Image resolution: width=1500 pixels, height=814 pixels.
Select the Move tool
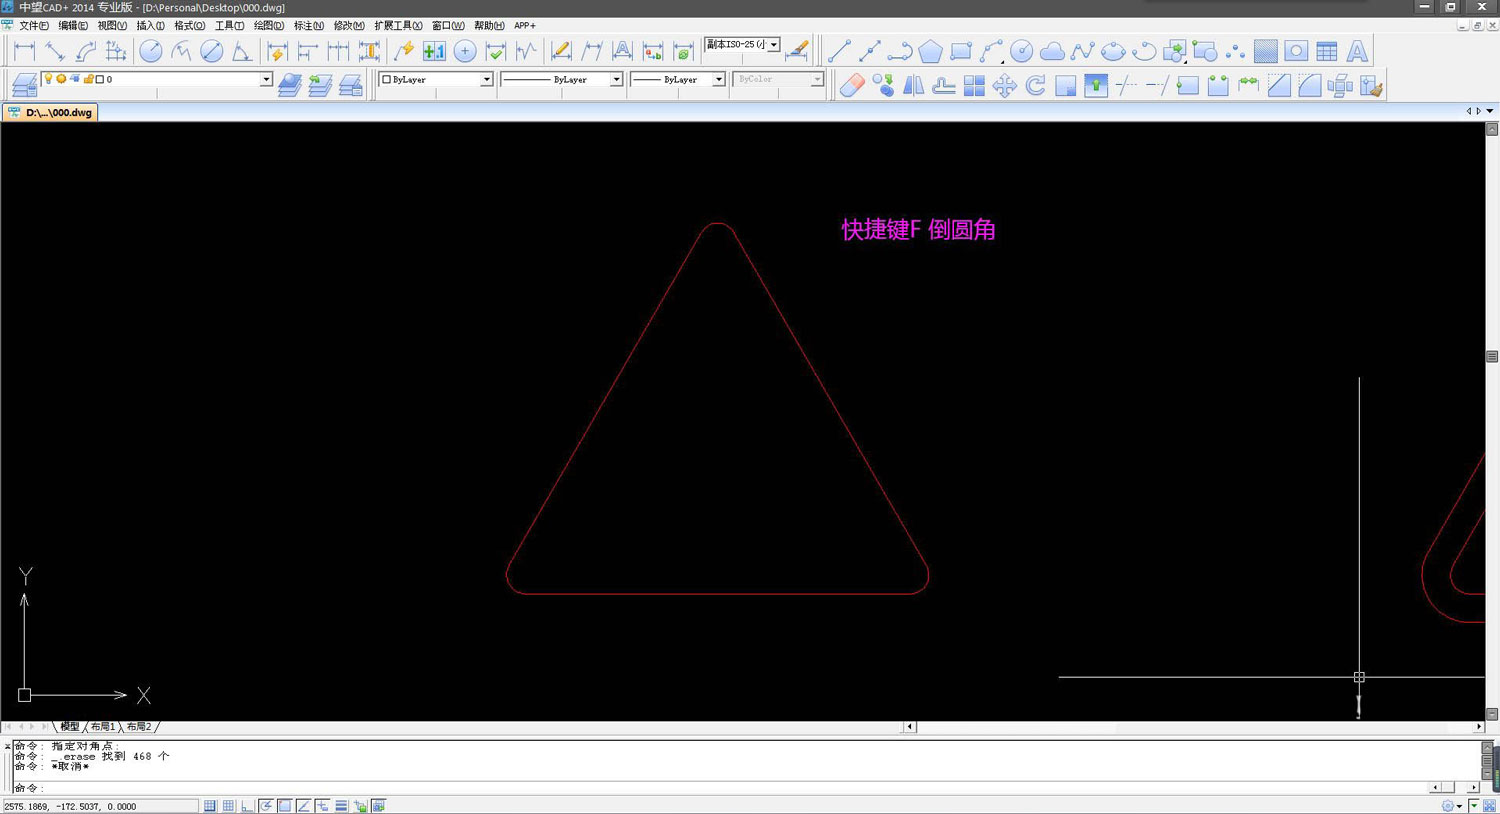1005,85
